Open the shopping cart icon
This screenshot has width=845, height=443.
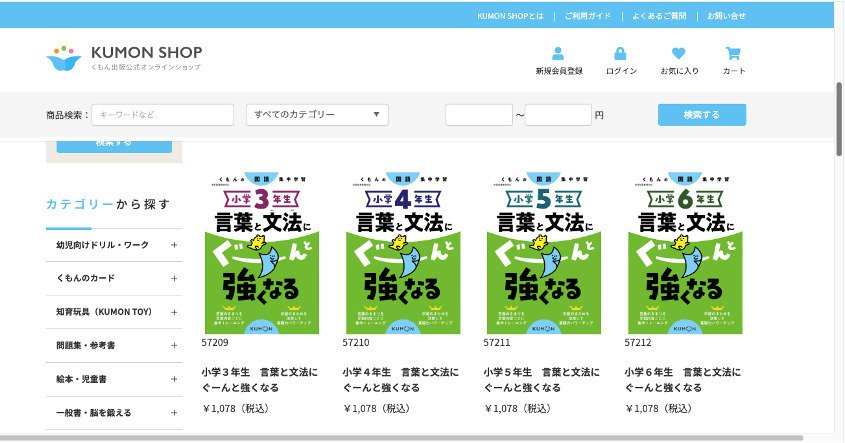733,53
